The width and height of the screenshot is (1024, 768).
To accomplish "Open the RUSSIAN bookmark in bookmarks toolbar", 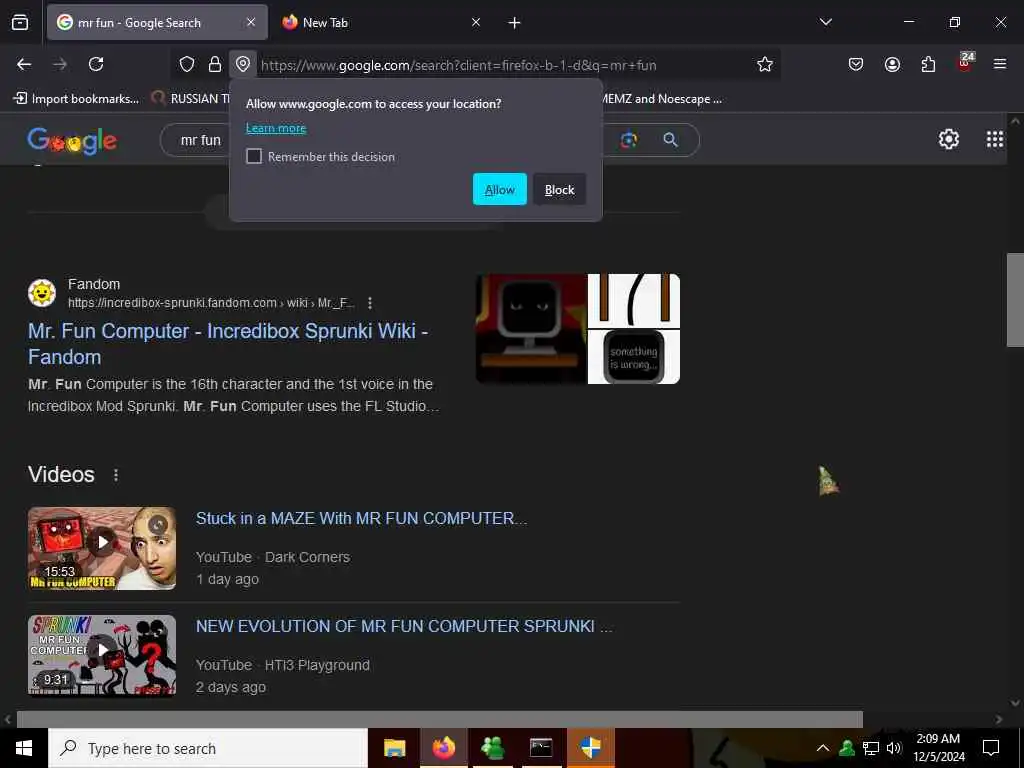I will coord(191,99).
